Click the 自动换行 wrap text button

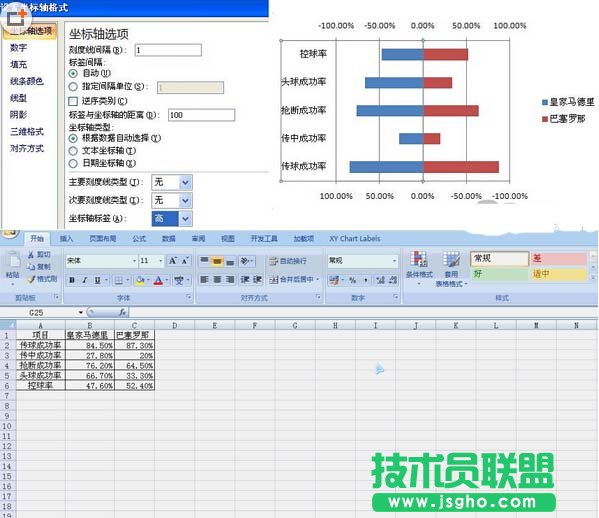[x=288, y=261]
